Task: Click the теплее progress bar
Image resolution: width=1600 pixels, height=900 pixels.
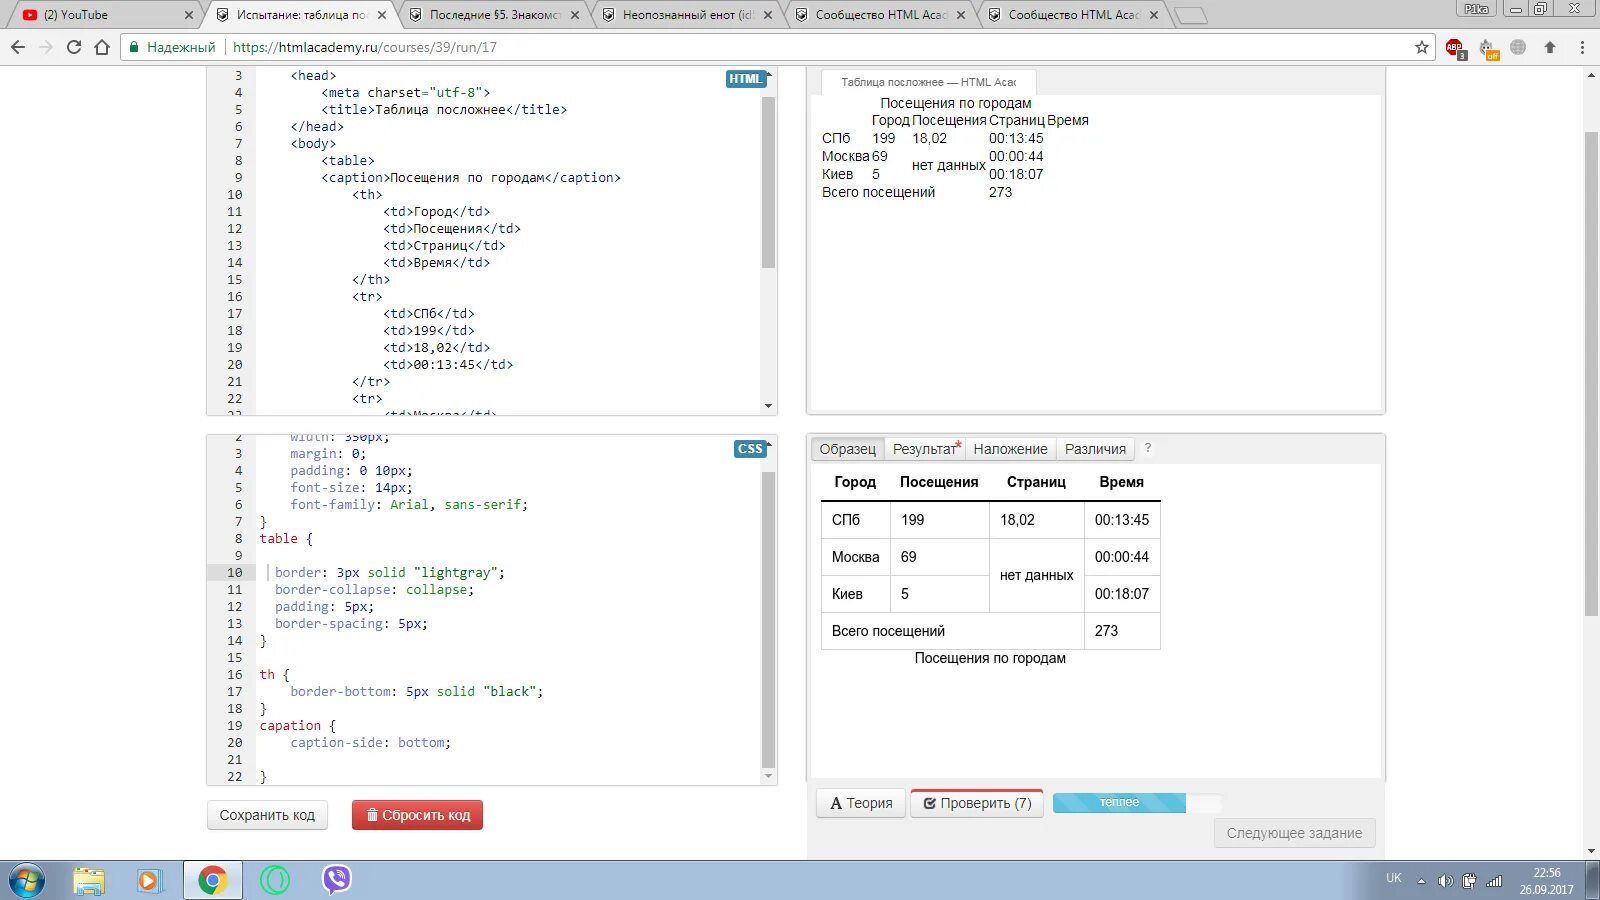Action: tap(1137, 802)
